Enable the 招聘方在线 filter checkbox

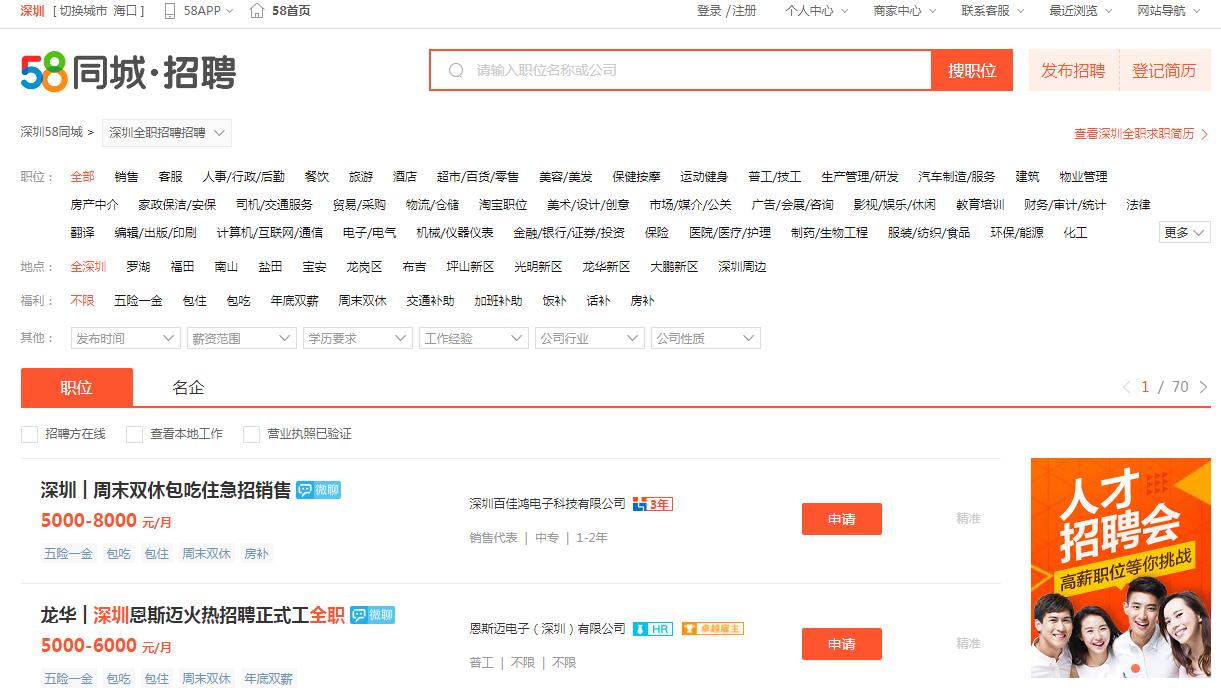point(29,434)
